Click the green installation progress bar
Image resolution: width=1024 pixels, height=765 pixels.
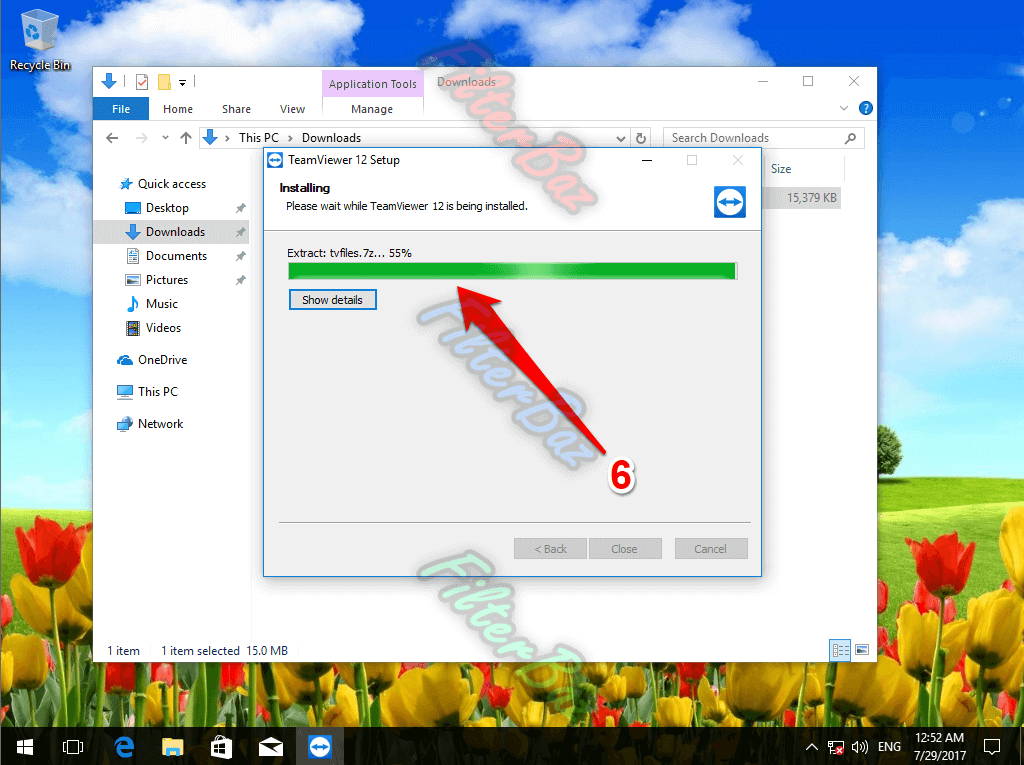(x=511, y=271)
